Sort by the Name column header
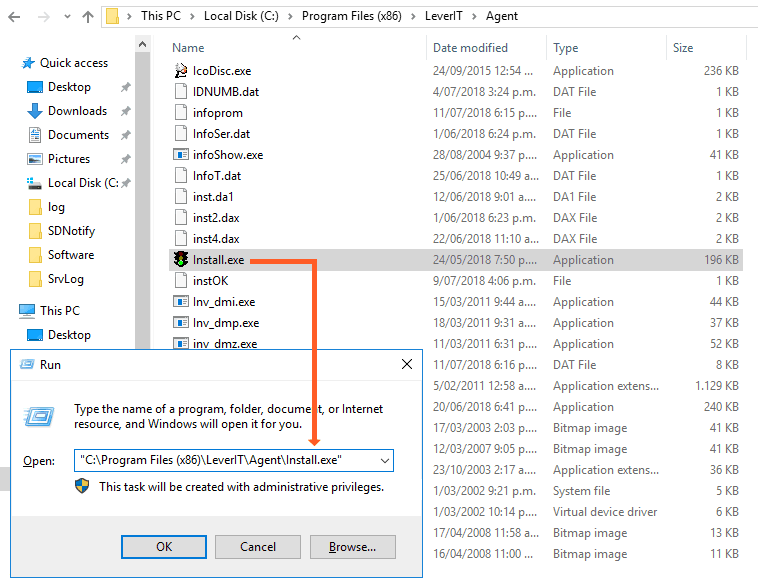 point(188,48)
